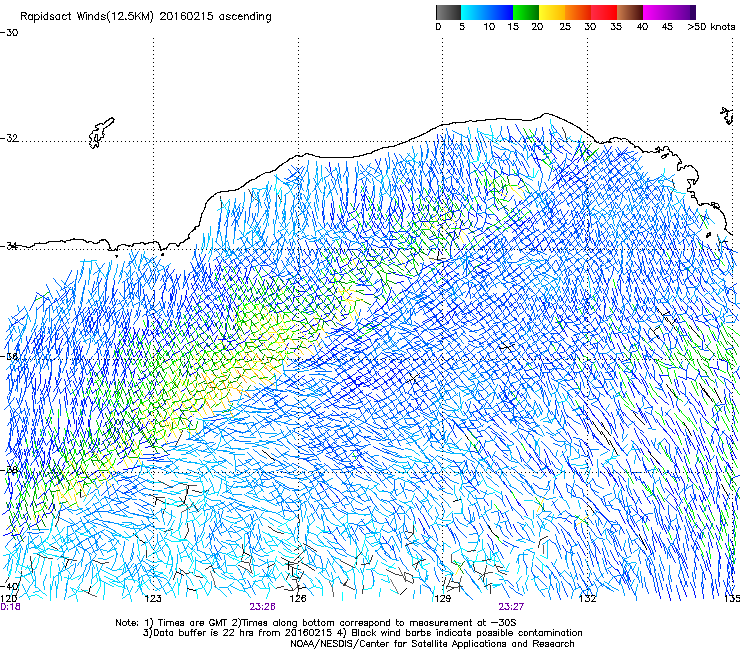Choose the red 30-35 knots legend segment
This screenshot has width=740, height=650.
click(604, 12)
